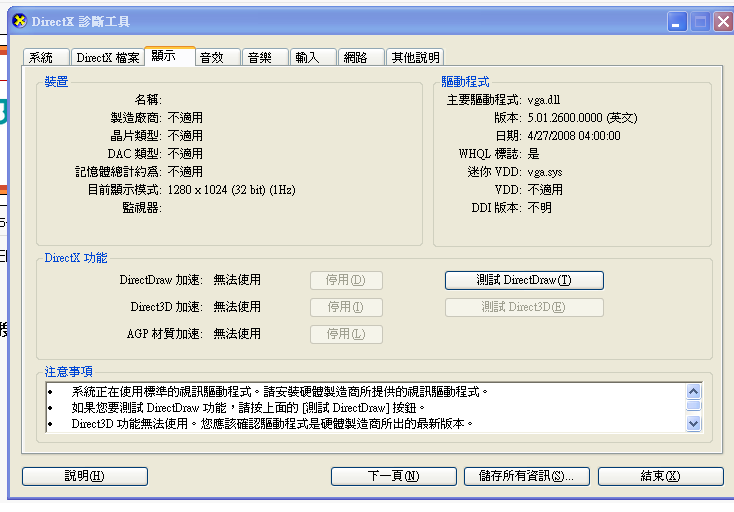Click the DDI 版本 value 不明

tap(539, 208)
